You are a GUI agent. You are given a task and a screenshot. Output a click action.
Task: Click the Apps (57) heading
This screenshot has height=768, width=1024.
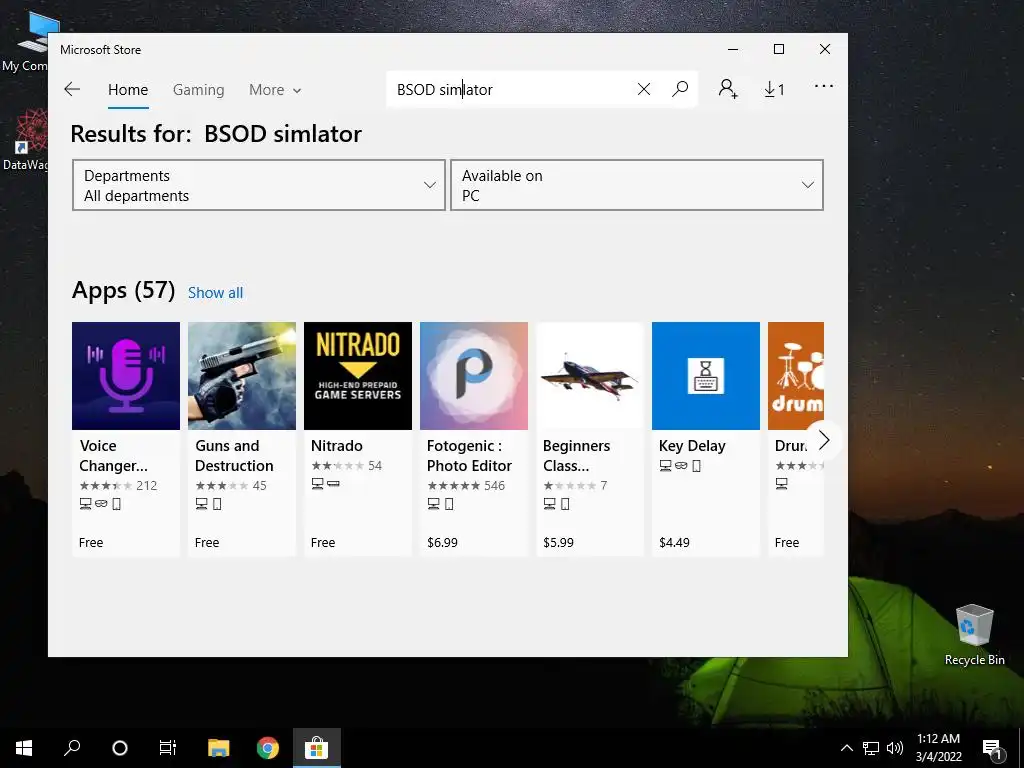pyautogui.click(x=123, y=290)
